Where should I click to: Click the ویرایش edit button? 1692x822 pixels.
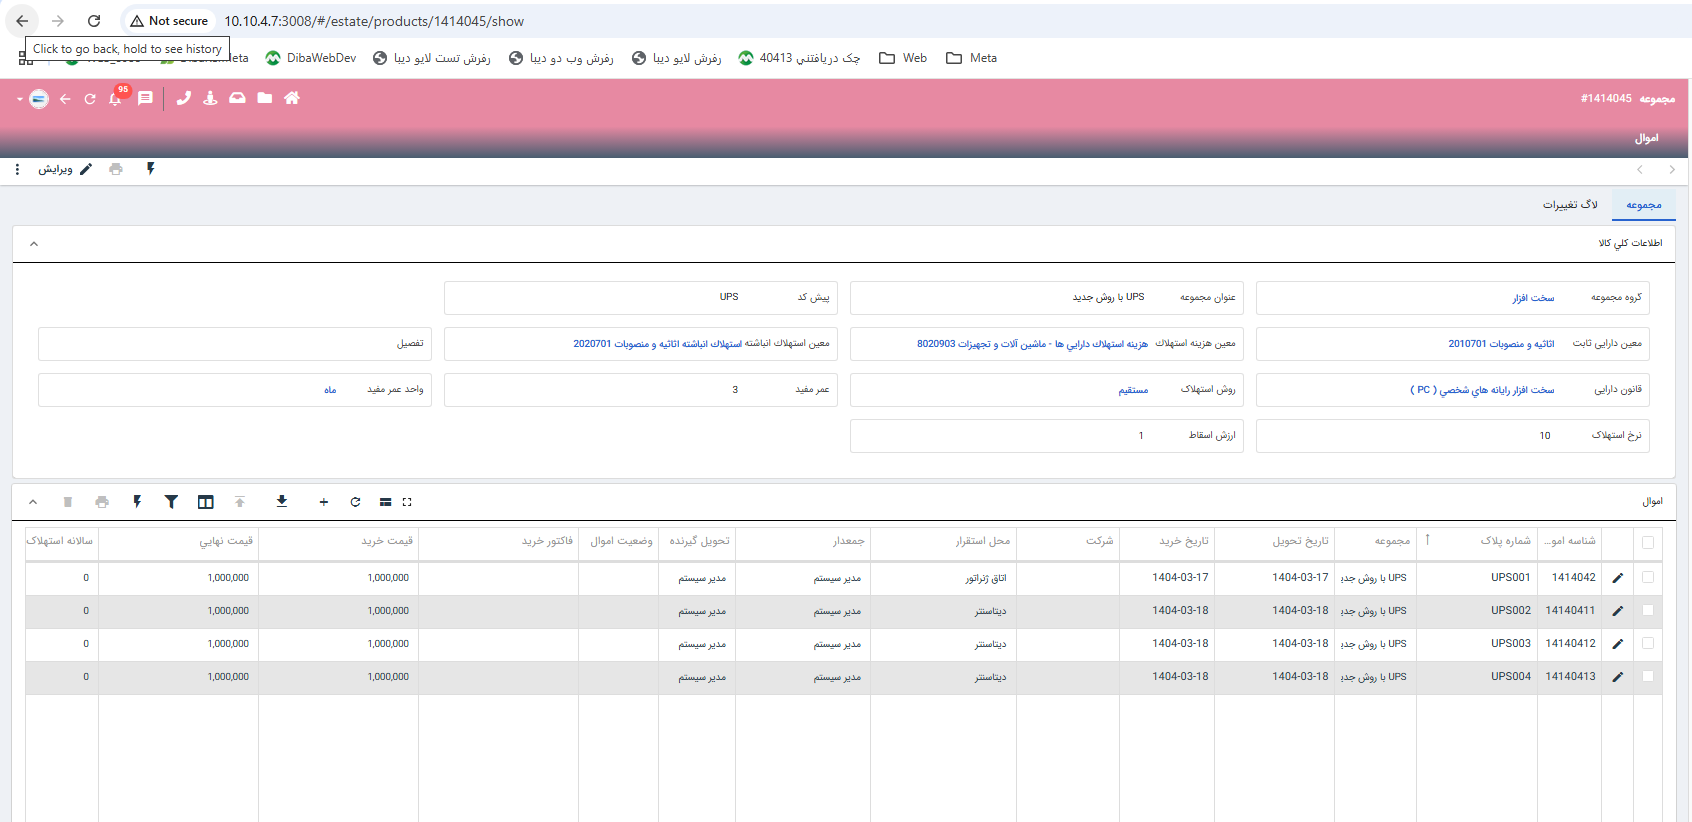[65, 169]
